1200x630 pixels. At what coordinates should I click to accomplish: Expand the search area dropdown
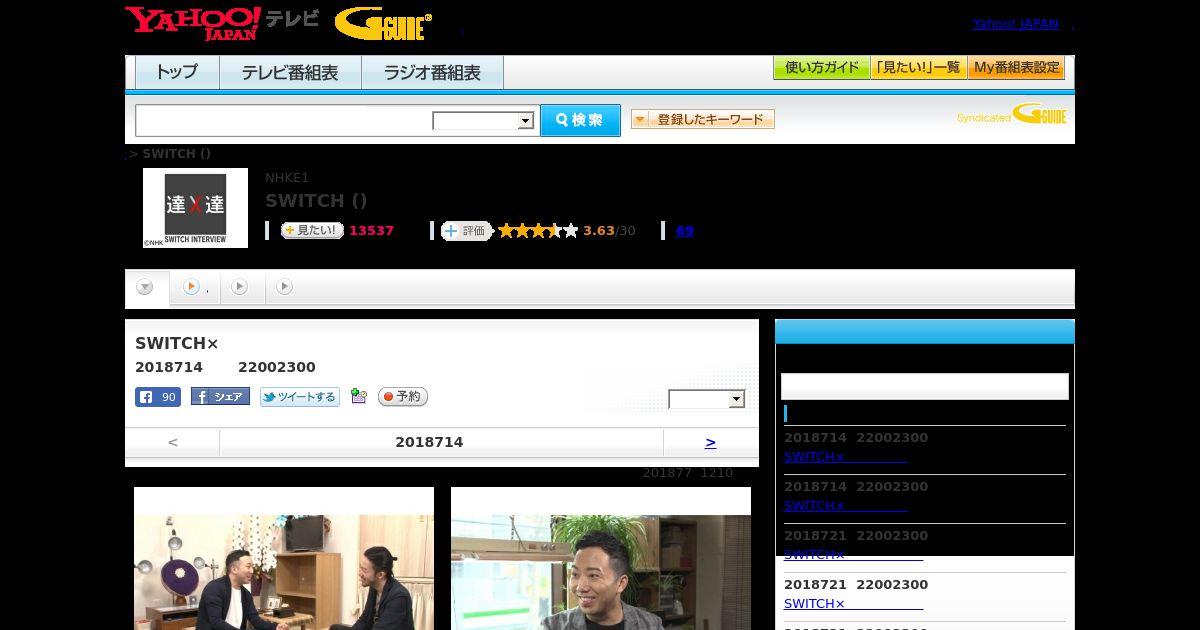483,121
